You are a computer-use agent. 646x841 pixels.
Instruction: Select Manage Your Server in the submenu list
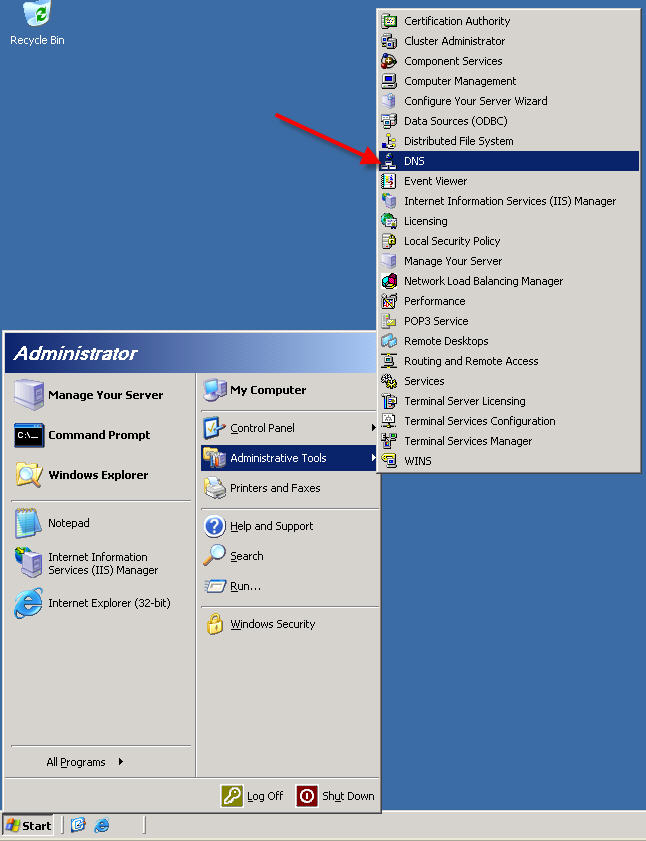tap(509, 261)
